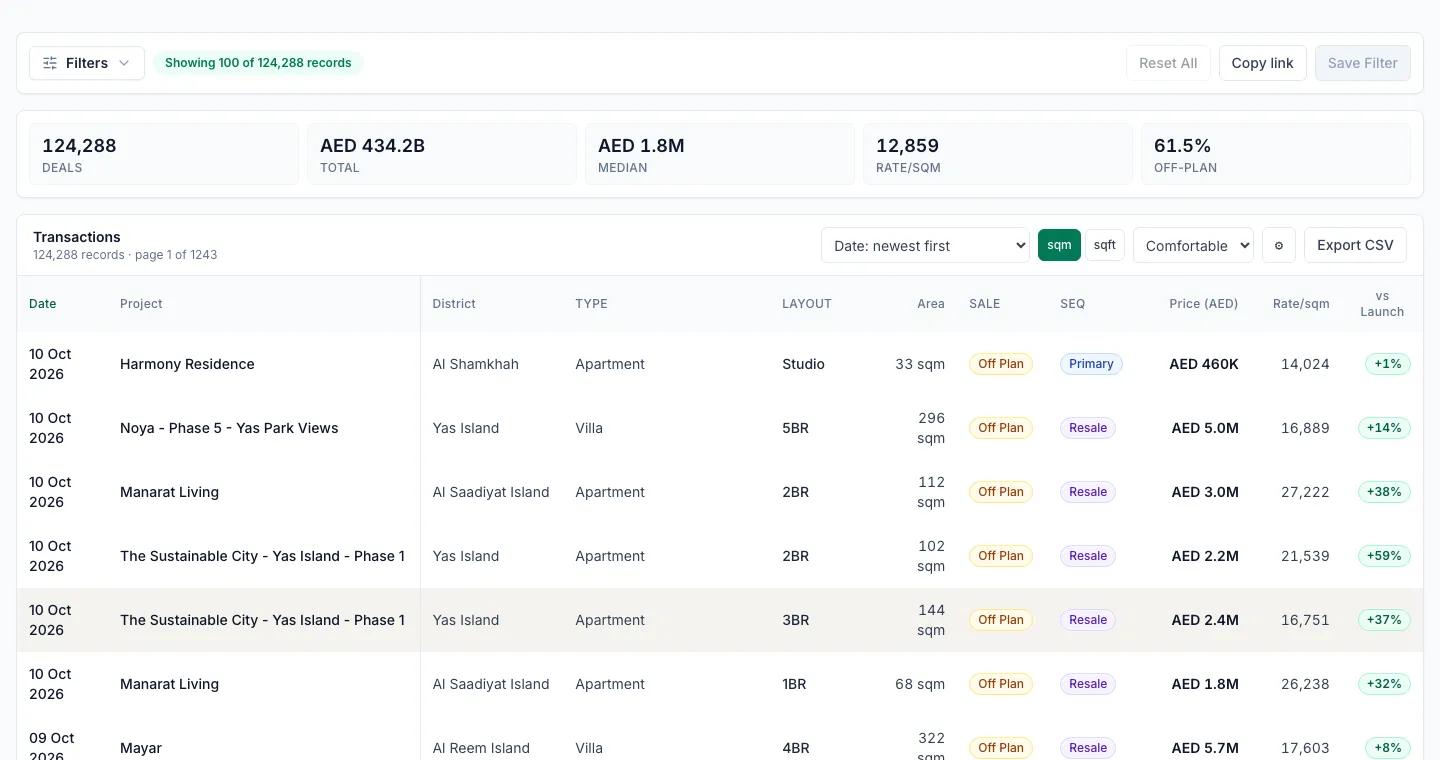This screenshot has width=1440, height=760.
Task: Click the Mayar project name
Action: 141,748
